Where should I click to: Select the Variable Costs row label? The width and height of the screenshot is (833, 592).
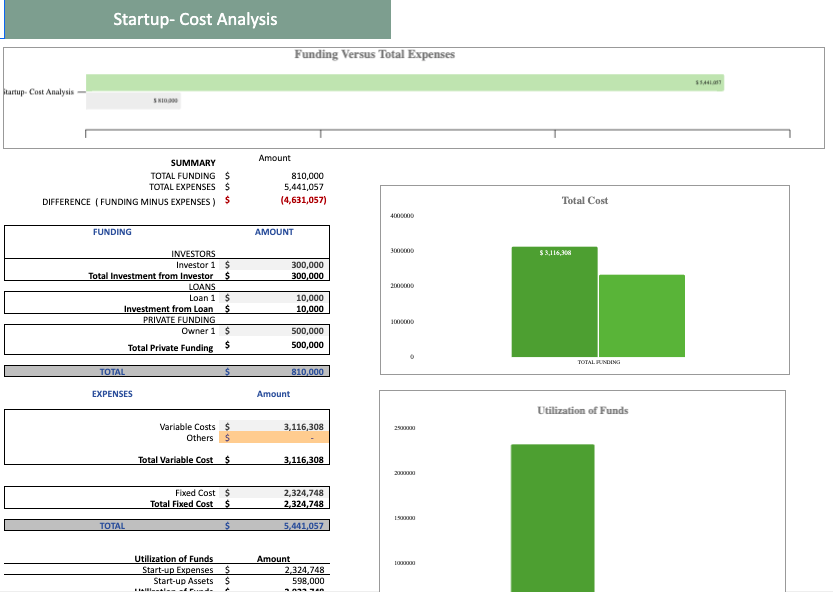[x=188, y=427]
